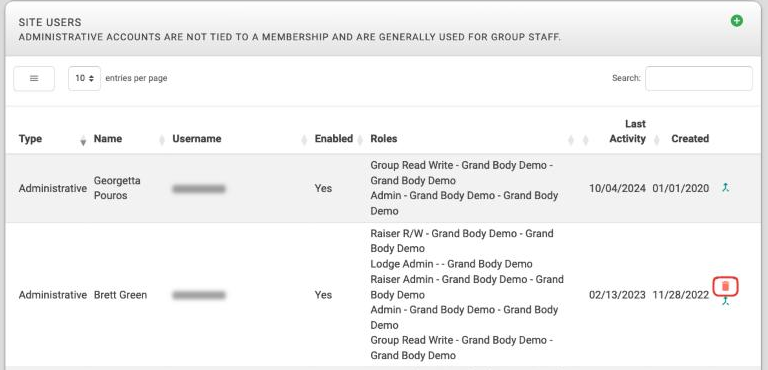Image resolution: width=768 pixels, height=370 pixels.
Task: Click the SITE USERS panel heading
Action: click(x=50, y=23)
